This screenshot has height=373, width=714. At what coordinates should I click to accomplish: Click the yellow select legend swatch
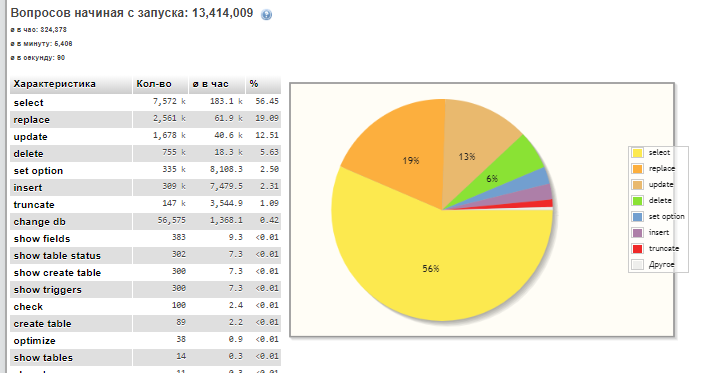pyautogui.click(x=638, y=153)
